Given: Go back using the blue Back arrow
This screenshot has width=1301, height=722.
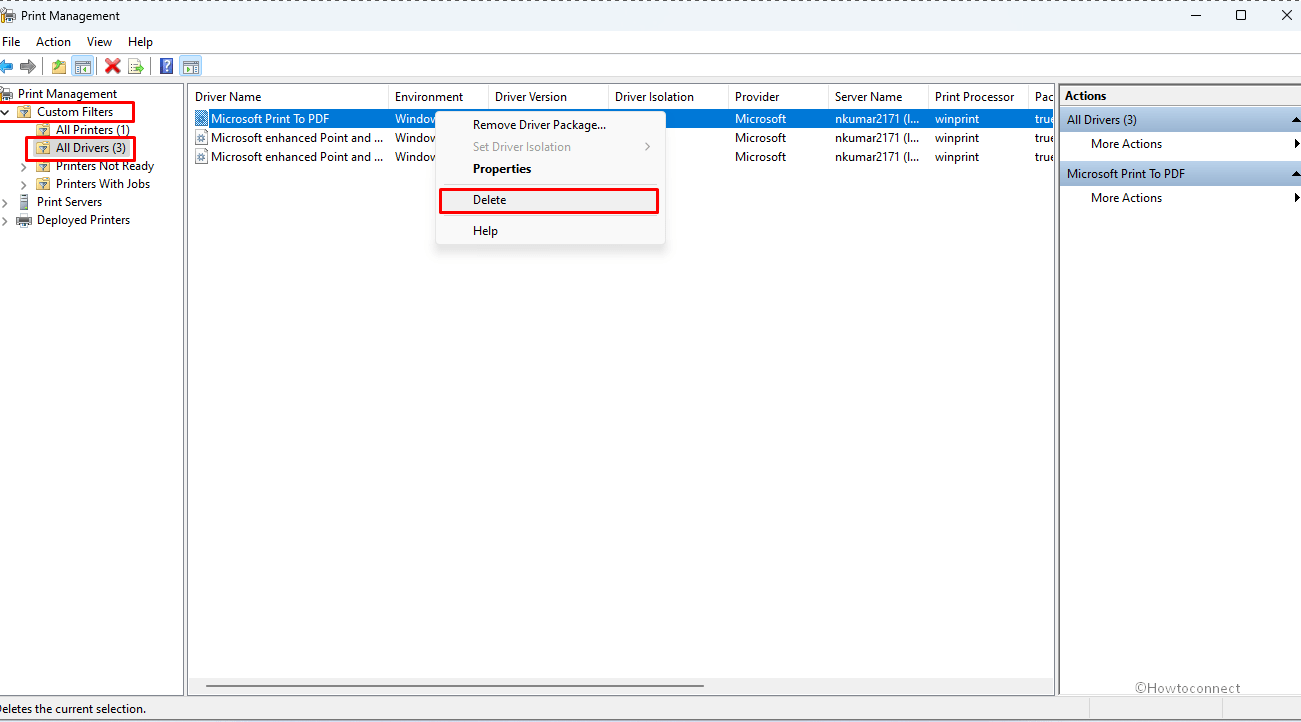Looking at the screenshot, I should tap(6, 66).
